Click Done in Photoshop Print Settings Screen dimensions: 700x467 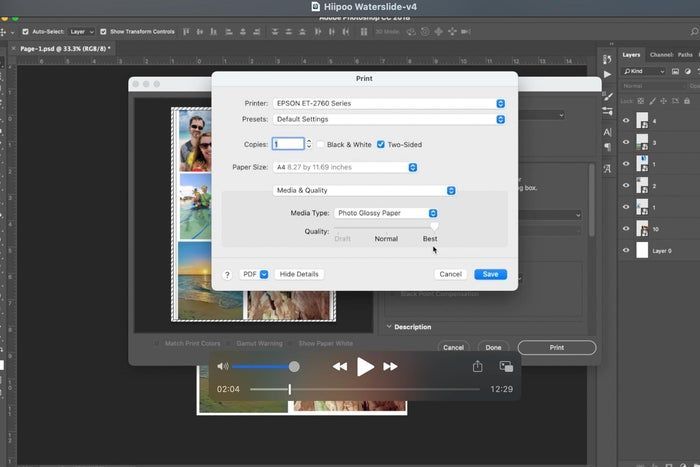tap(493, 347)
